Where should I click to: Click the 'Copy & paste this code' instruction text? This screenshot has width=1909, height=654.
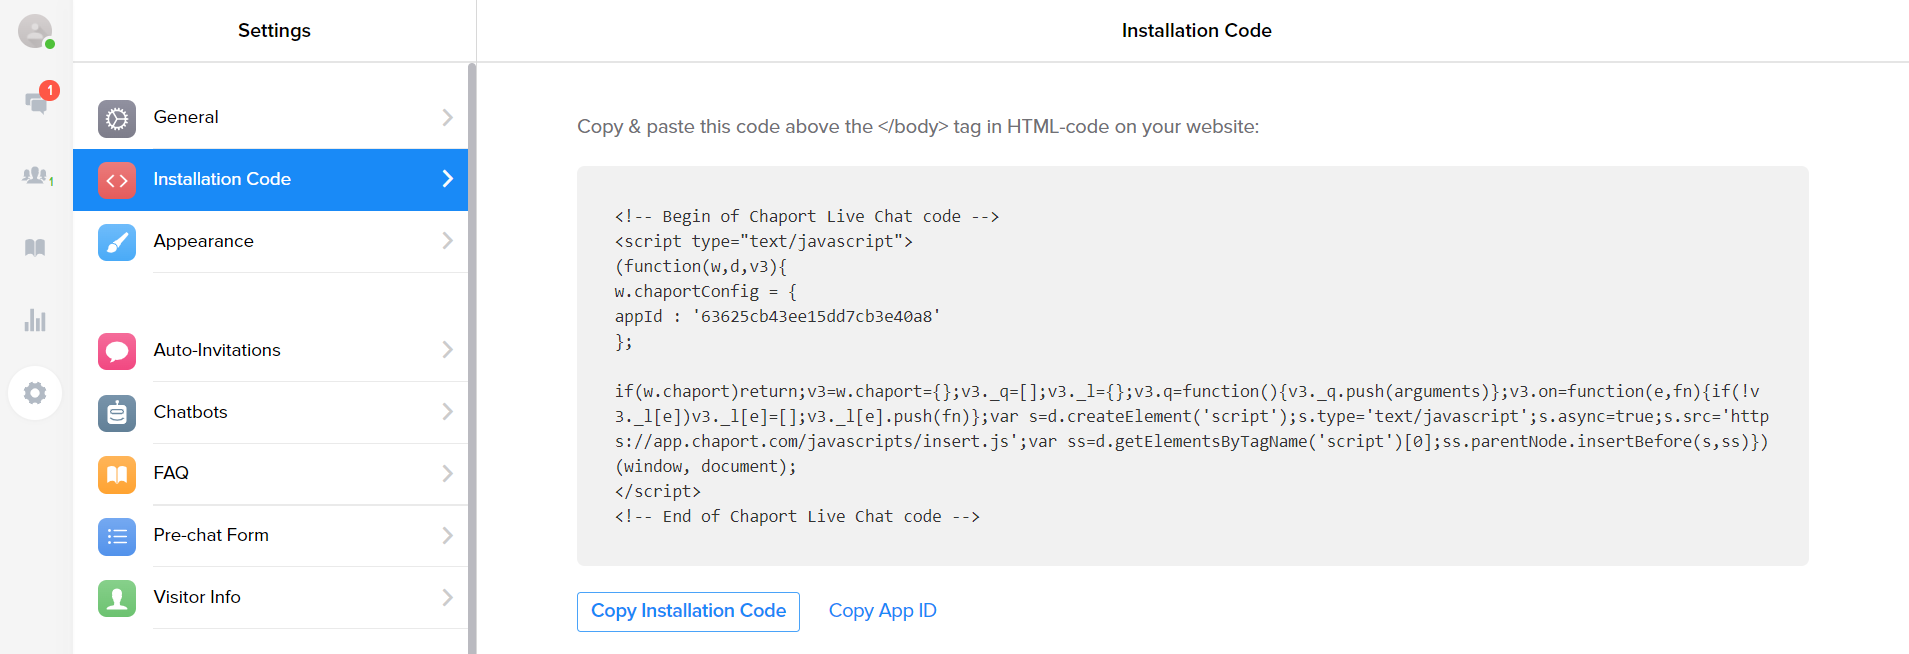click(x=918, y=127)
